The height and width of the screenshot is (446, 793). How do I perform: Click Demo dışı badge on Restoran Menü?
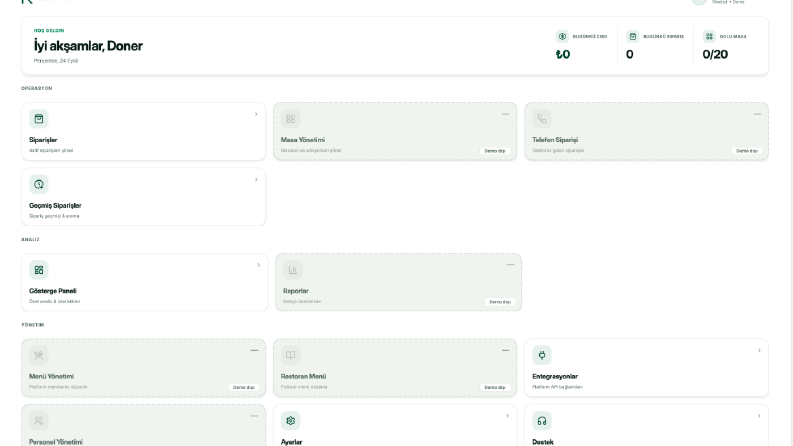pos(495,387)
